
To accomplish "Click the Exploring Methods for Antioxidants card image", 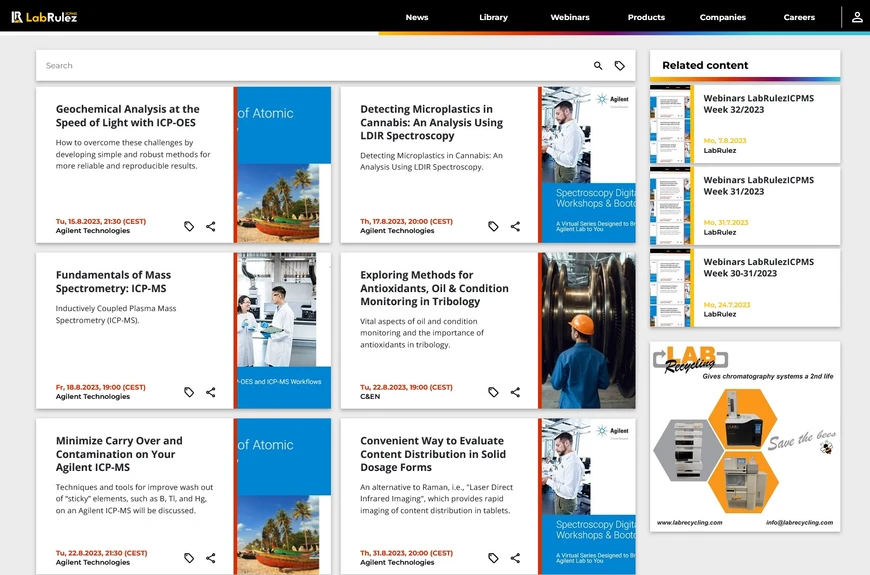I will (x=588, y=330).
